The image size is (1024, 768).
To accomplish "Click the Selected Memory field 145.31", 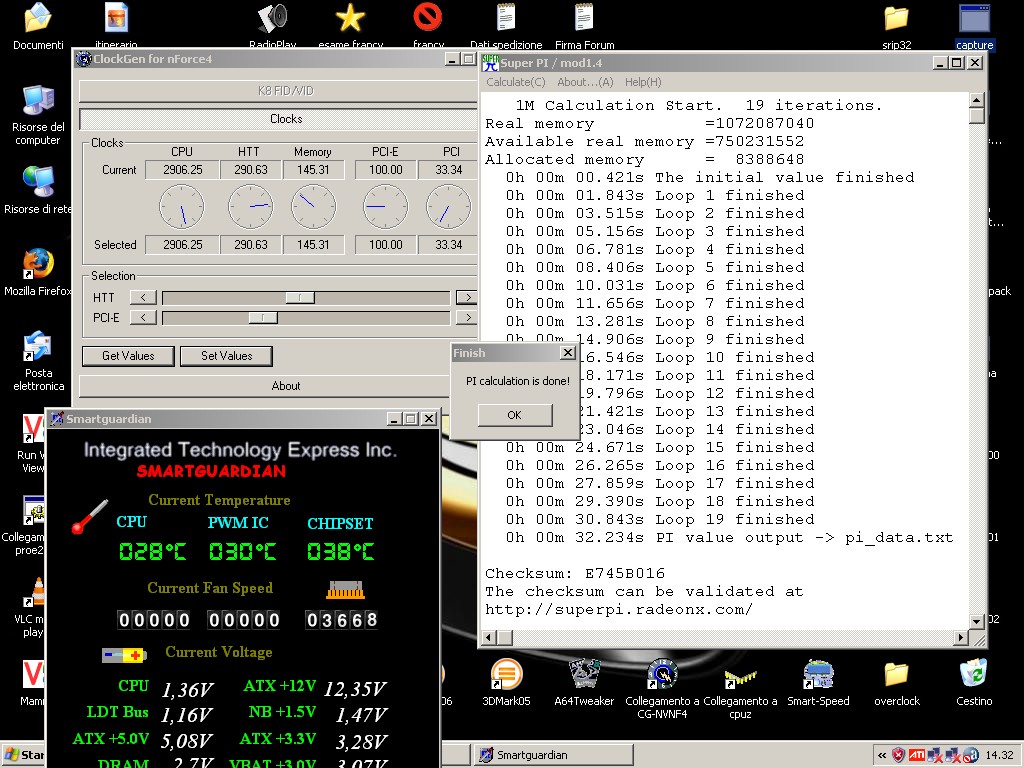I will 313,245.
